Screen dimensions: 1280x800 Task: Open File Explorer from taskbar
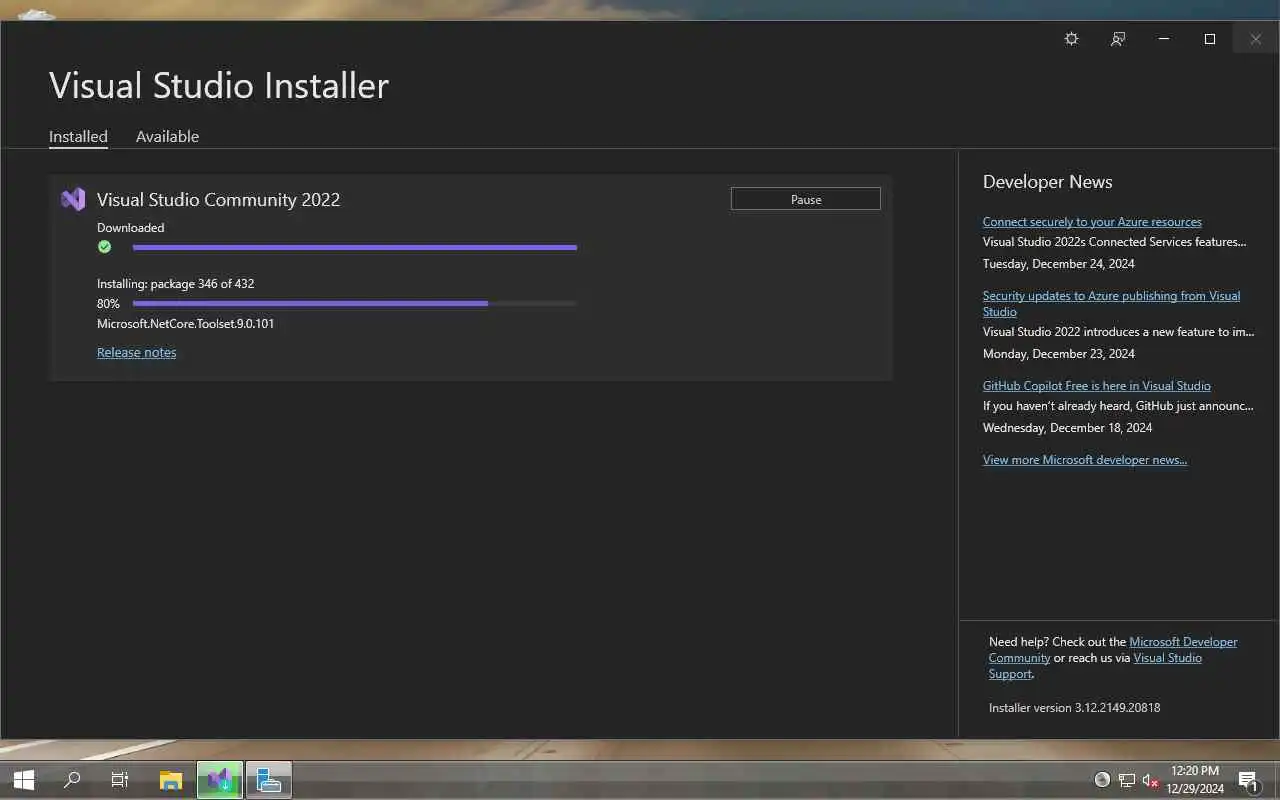tap(171, 780)
